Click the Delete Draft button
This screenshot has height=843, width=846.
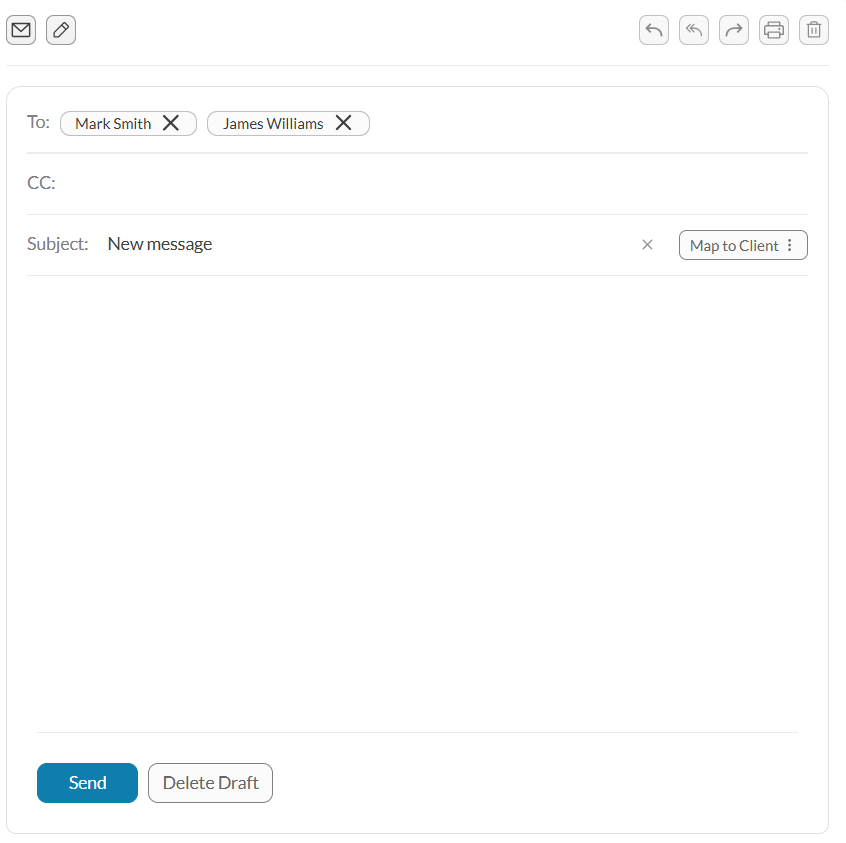point(210,783)
